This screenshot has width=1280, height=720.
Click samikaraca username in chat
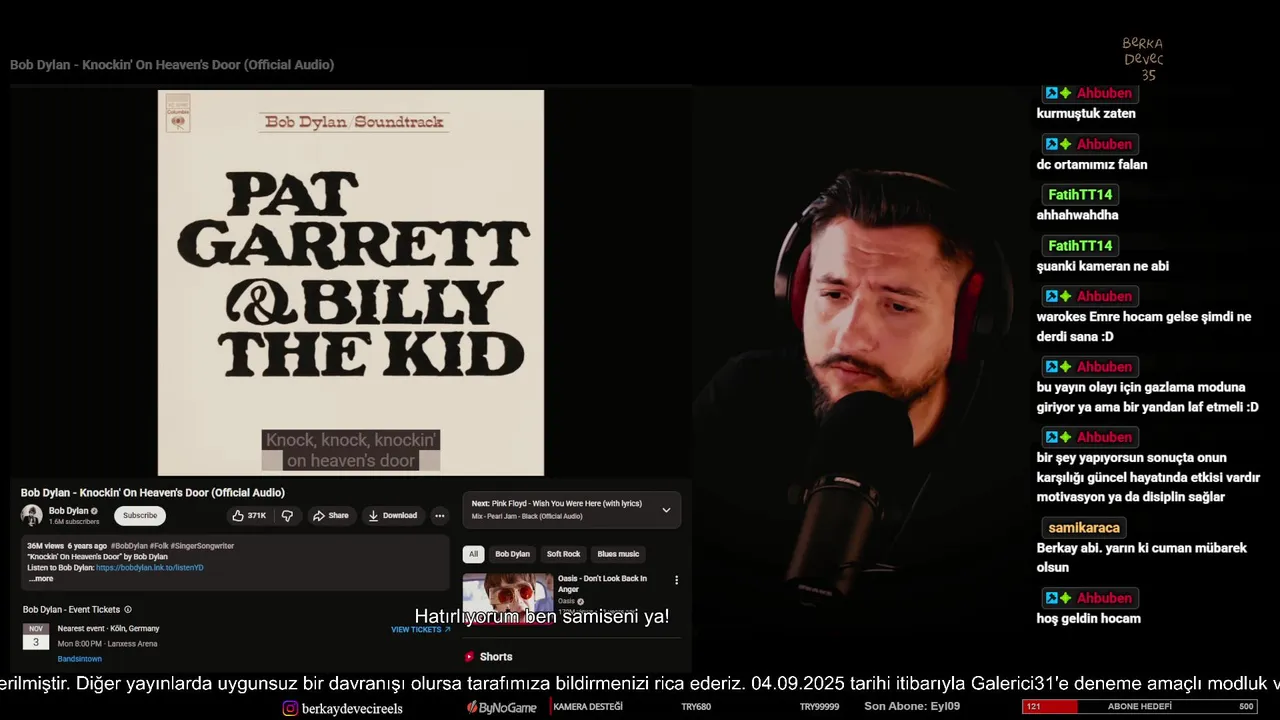tap(1085, 528)
